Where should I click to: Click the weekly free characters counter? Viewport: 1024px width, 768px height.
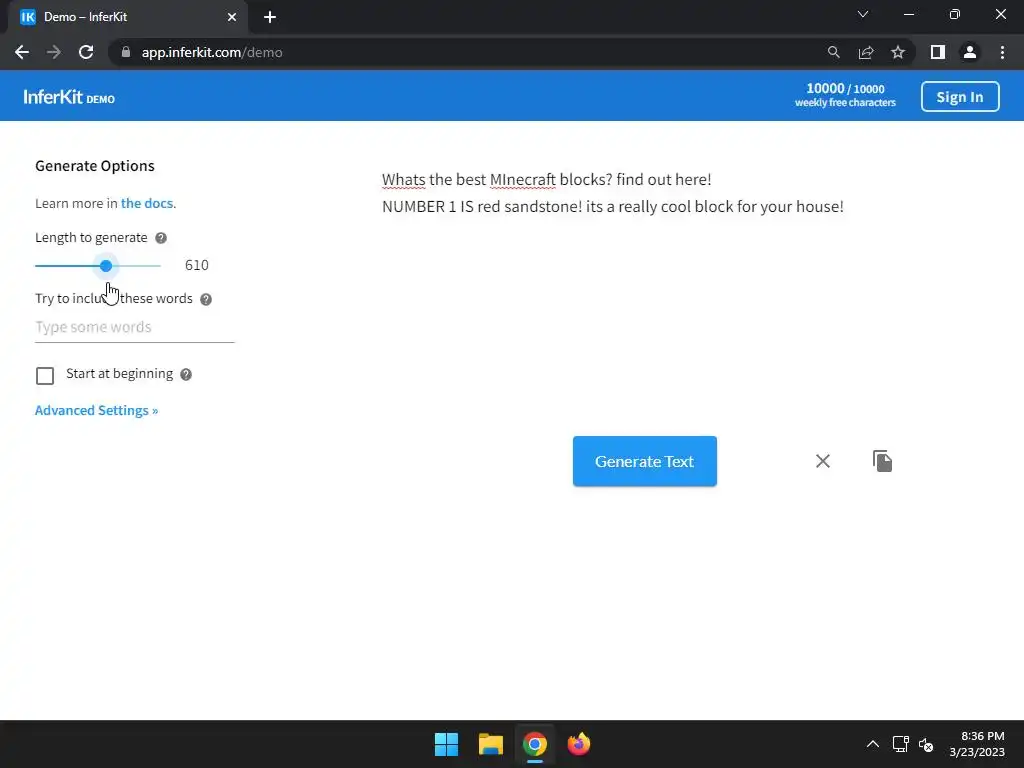[845, 95]
